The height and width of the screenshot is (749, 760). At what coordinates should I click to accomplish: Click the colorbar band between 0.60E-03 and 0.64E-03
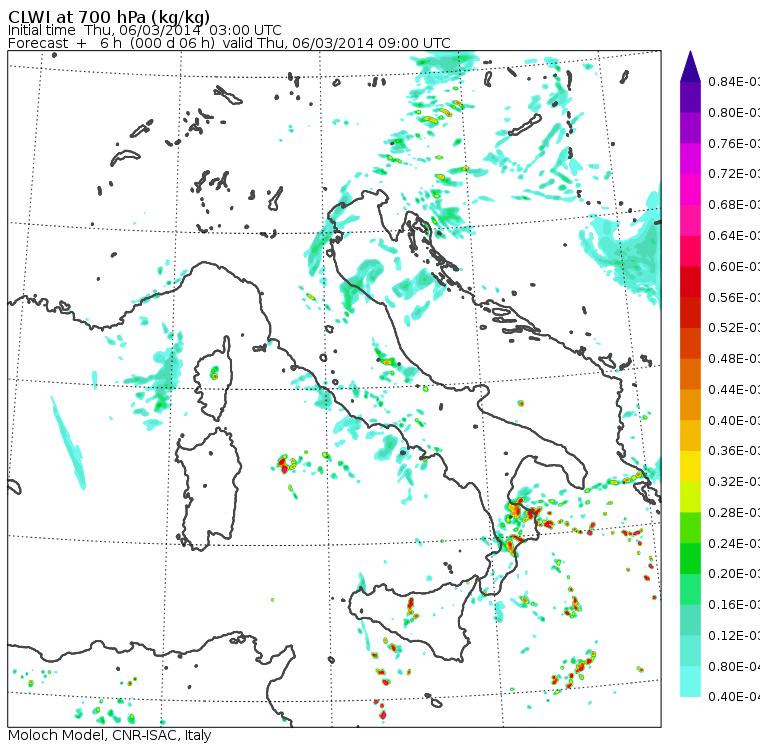690,251
